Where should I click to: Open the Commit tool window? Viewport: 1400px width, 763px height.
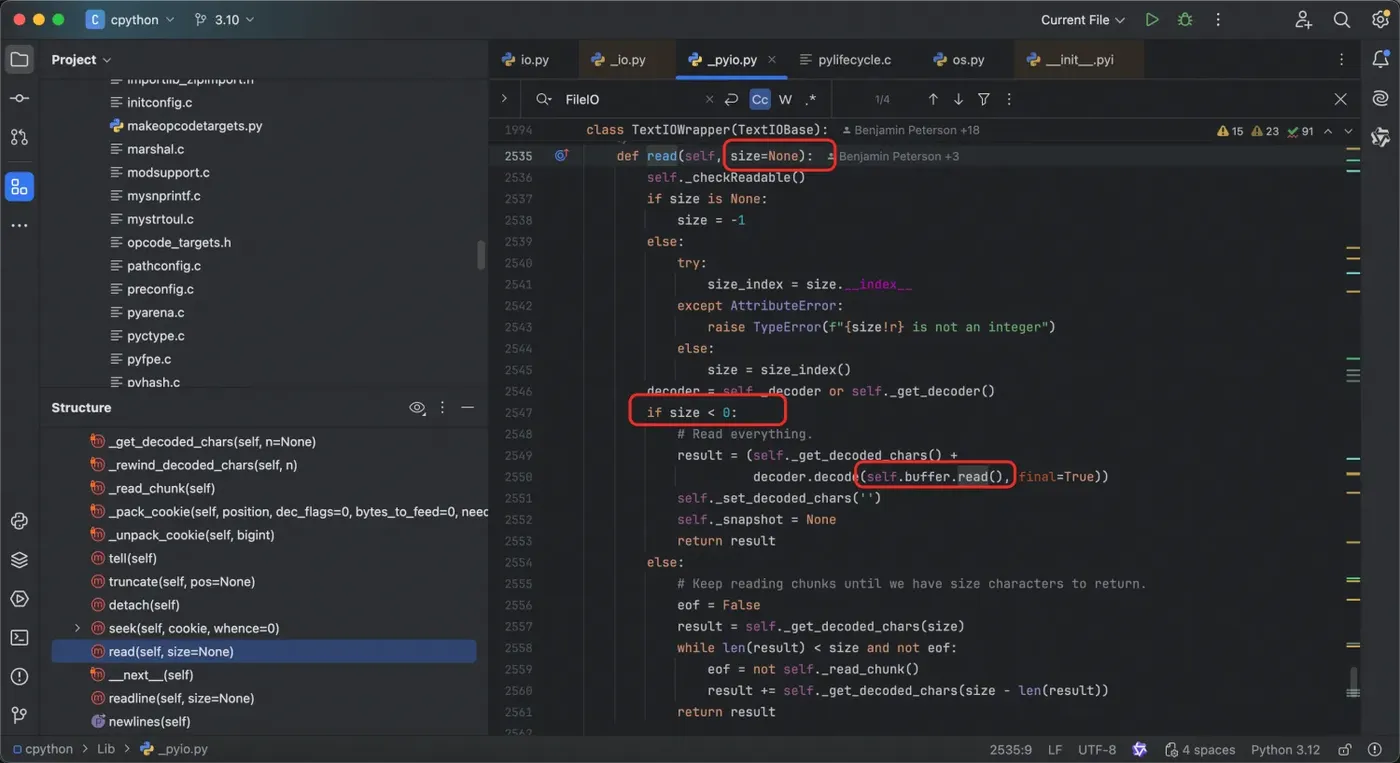click(19, 98)
